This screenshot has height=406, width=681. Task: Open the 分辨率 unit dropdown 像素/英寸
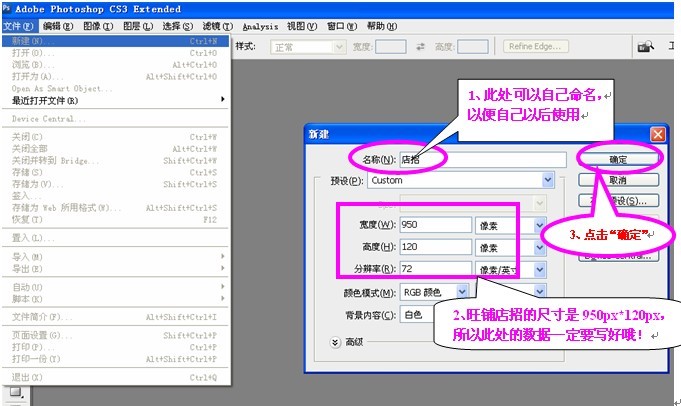coord(510,270)
